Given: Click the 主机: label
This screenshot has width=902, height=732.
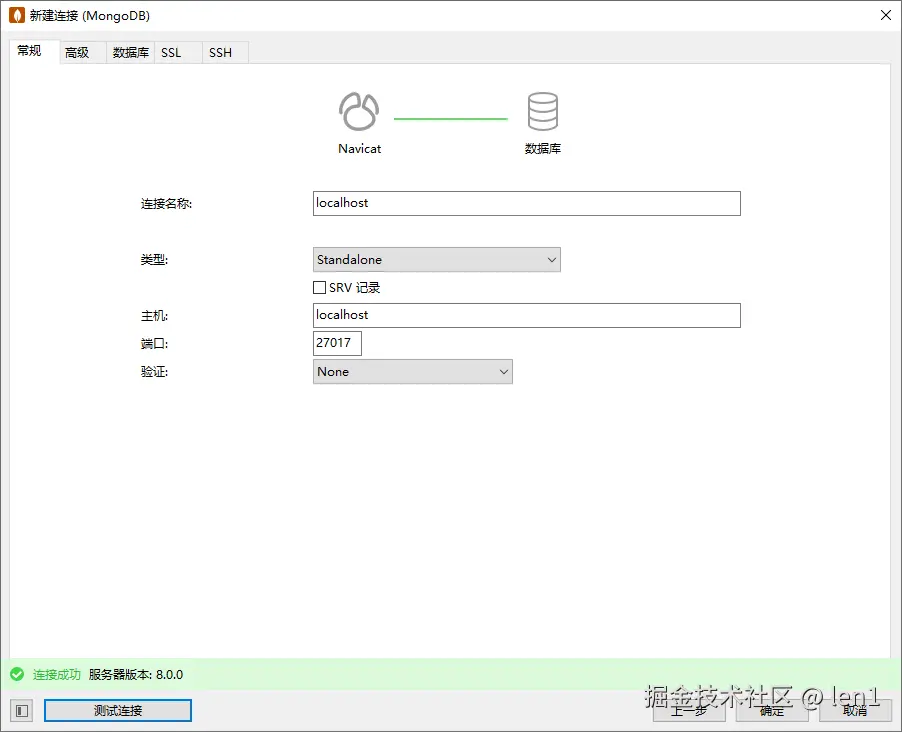Looking at the screenshot, I should point(154,316).
